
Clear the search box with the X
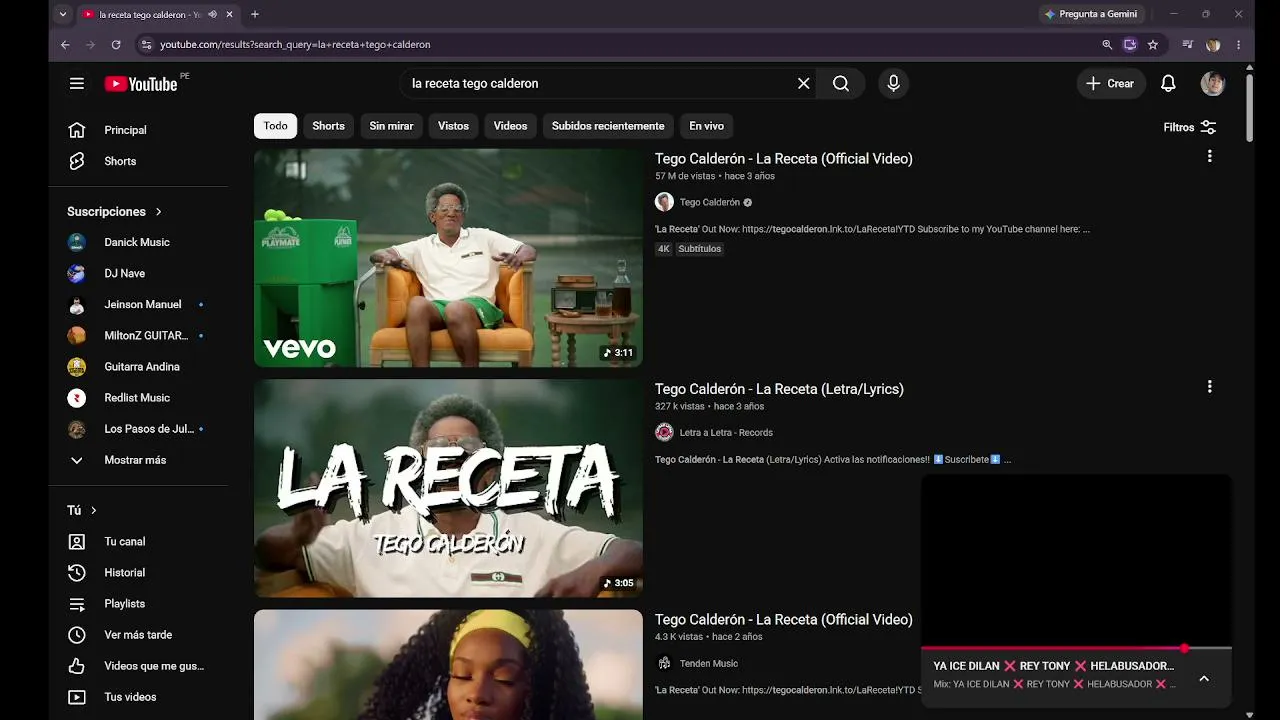point(803,84)
